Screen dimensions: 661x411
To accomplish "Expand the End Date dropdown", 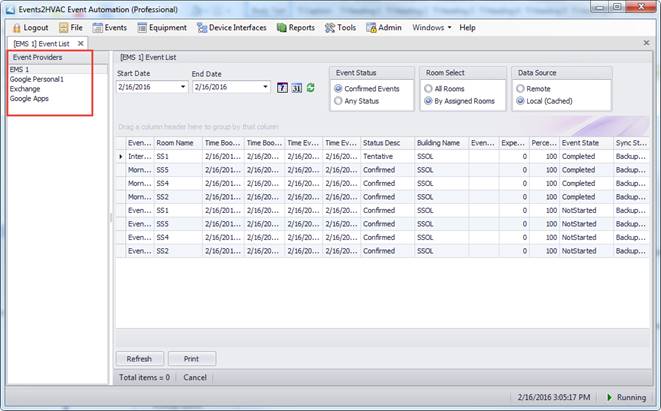I will 265,88.
